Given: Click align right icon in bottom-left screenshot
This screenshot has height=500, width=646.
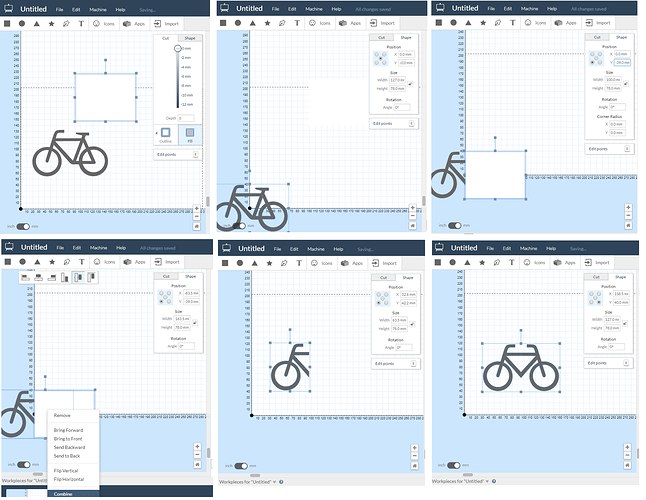Looking at the screenshot, I should tap(51, 278).
